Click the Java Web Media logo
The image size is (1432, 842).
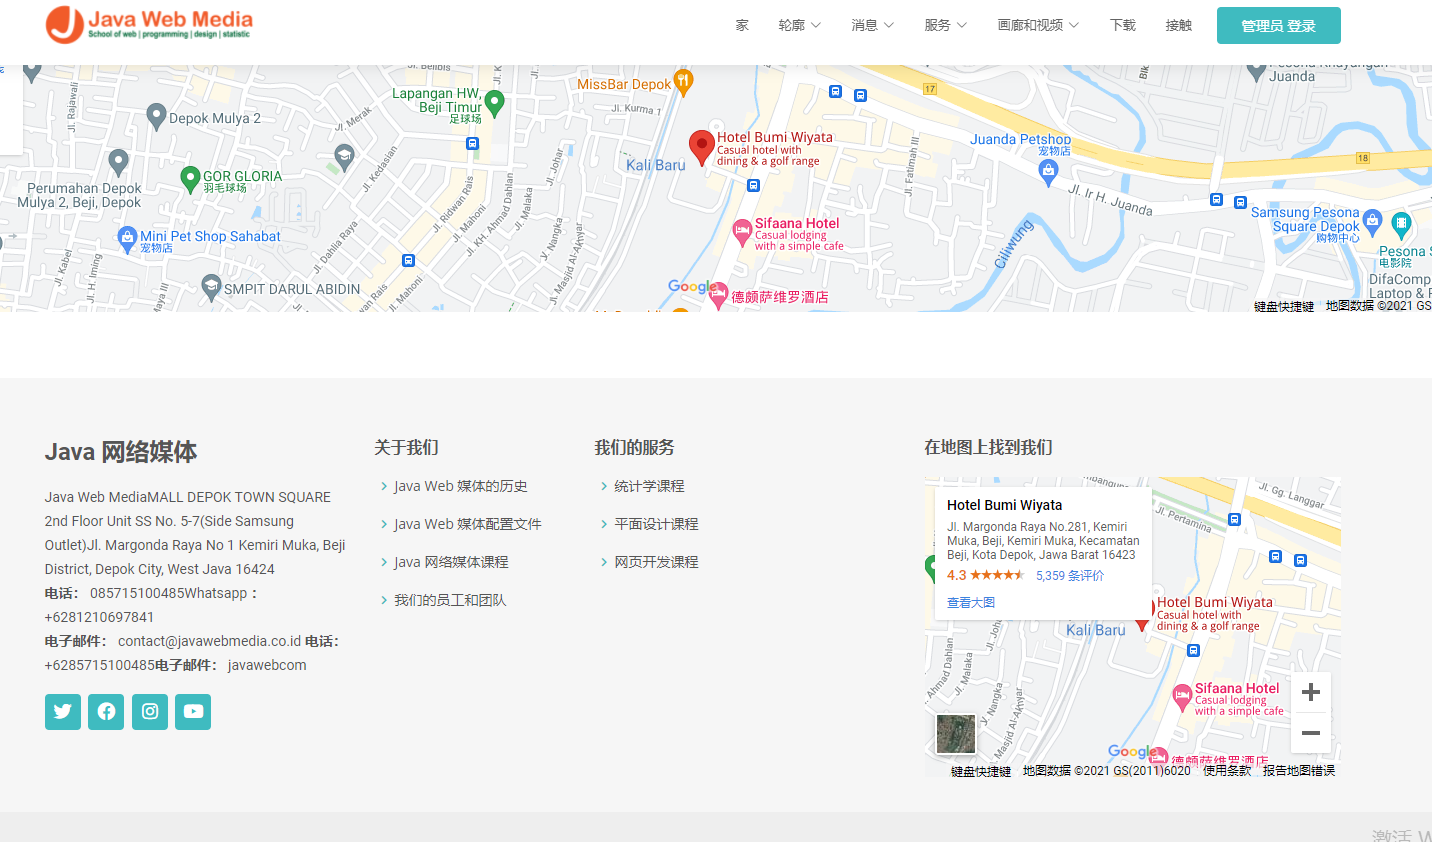coord(149,25)
